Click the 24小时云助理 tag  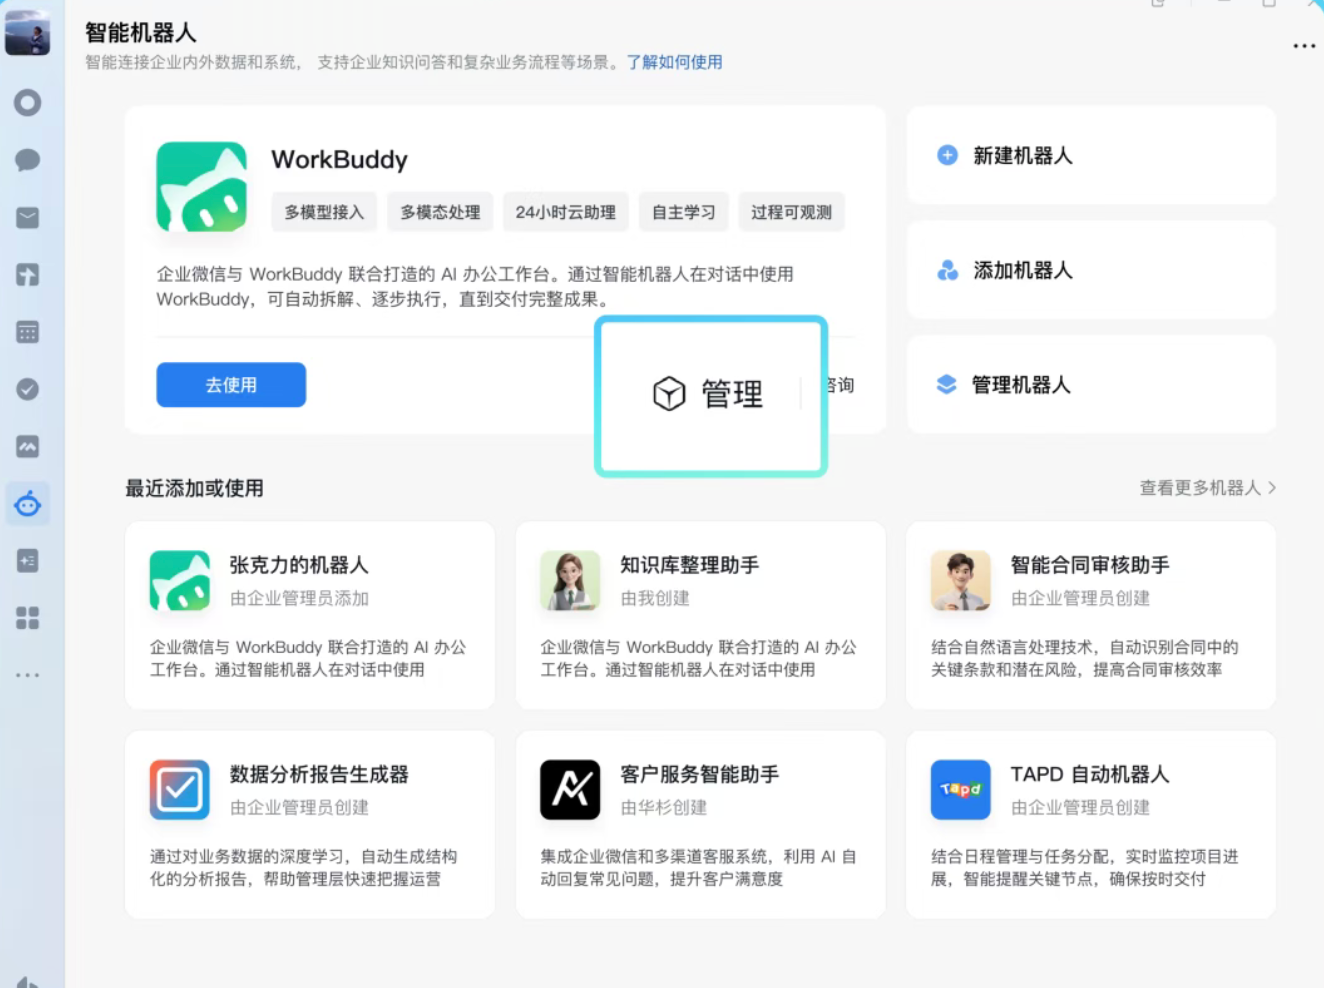[566, 212]
